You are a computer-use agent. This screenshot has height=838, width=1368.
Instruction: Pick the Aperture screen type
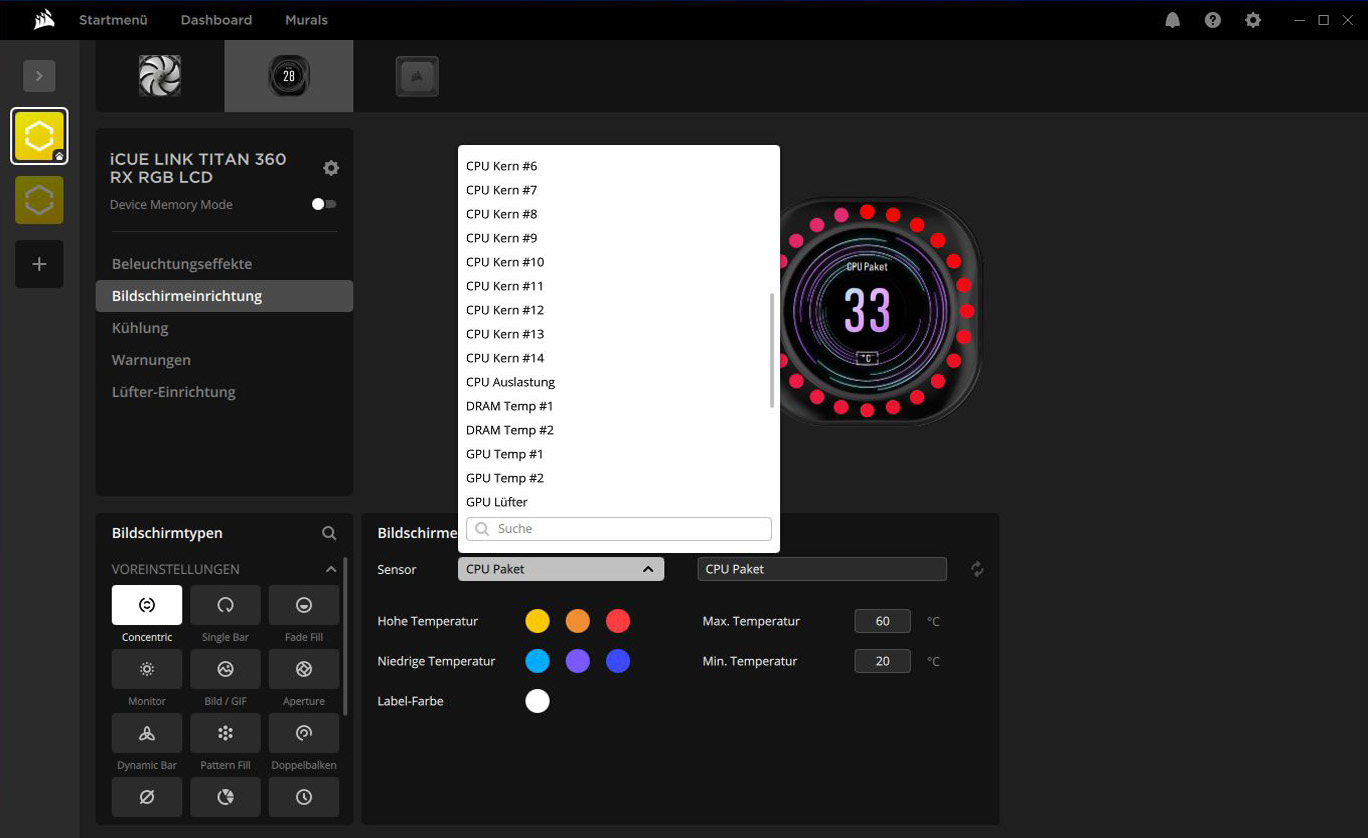tap(304, 669)
